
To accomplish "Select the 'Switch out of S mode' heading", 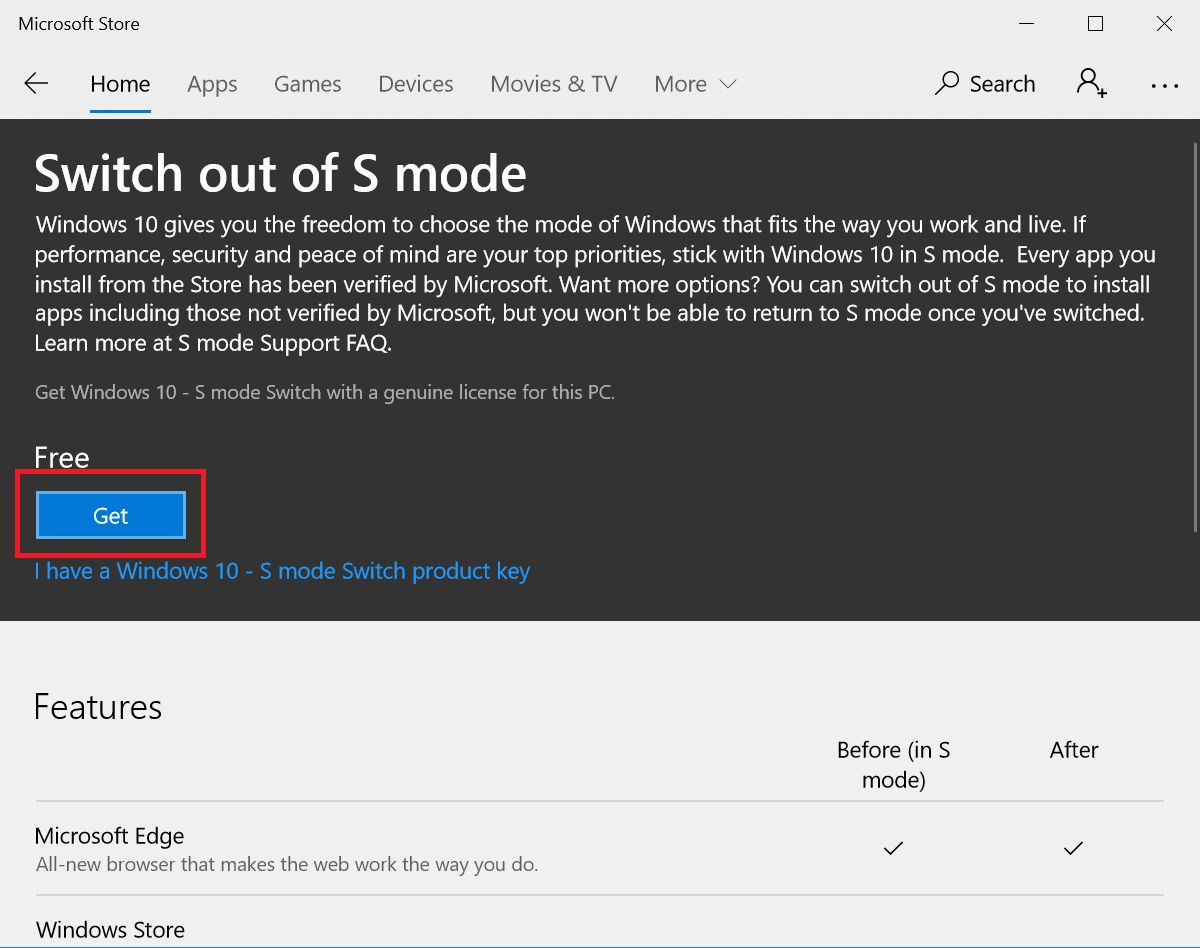I will click(281, 174).
